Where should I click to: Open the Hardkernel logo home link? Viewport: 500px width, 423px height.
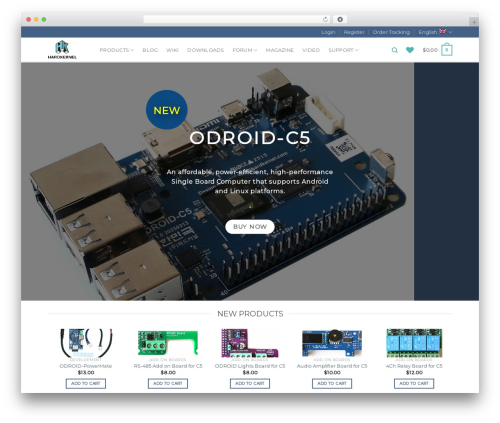point(62,50)
